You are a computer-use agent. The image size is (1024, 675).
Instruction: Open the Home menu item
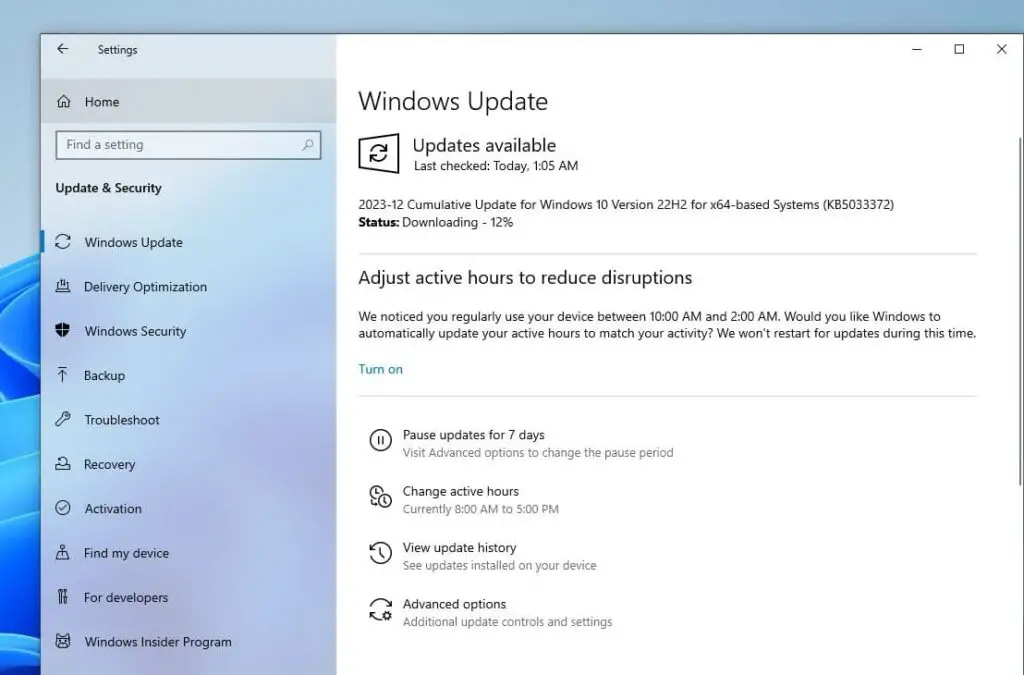[x=100, y=101]
